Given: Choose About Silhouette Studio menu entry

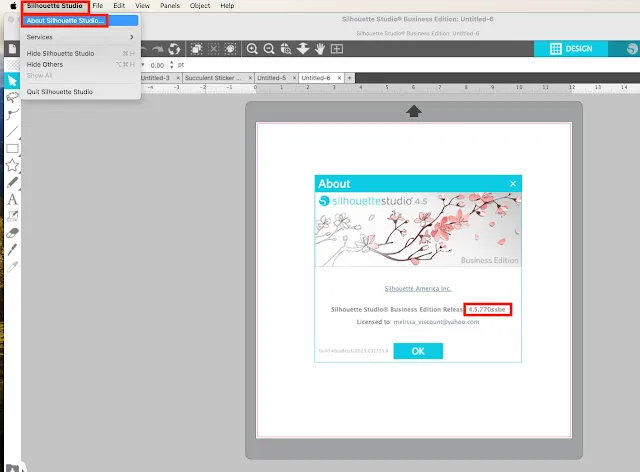Looking at the screenshot, I should tap(80, 20).
